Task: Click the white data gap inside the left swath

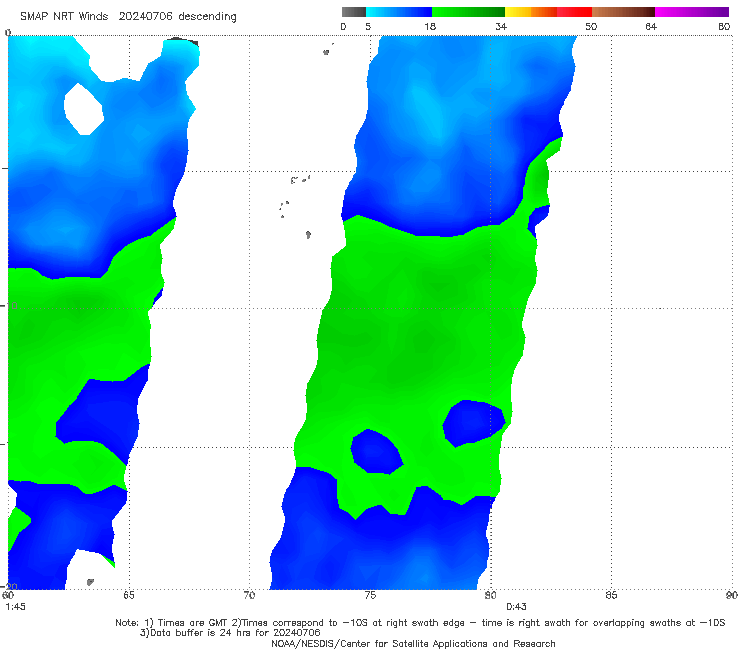Action: click(x=84, y=109)
